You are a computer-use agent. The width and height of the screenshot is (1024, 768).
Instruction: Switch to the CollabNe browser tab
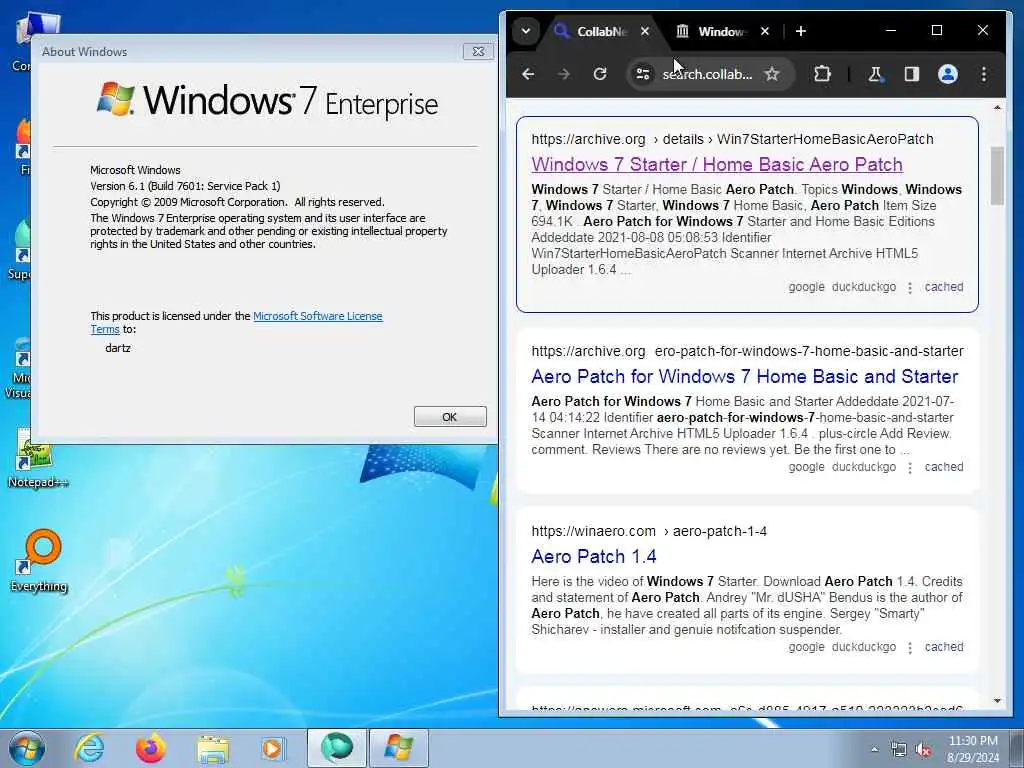pyautogui.click(x=601, y=31)
